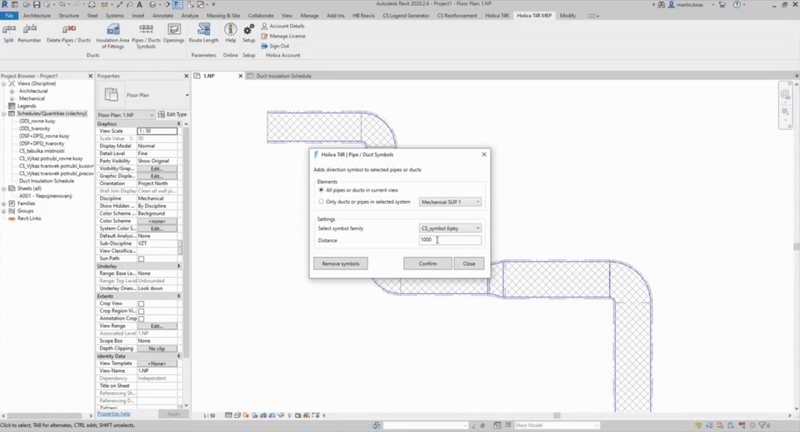Switch to the Architecture ribbon tab
800x432 pixels.
[x=35, y=16]
